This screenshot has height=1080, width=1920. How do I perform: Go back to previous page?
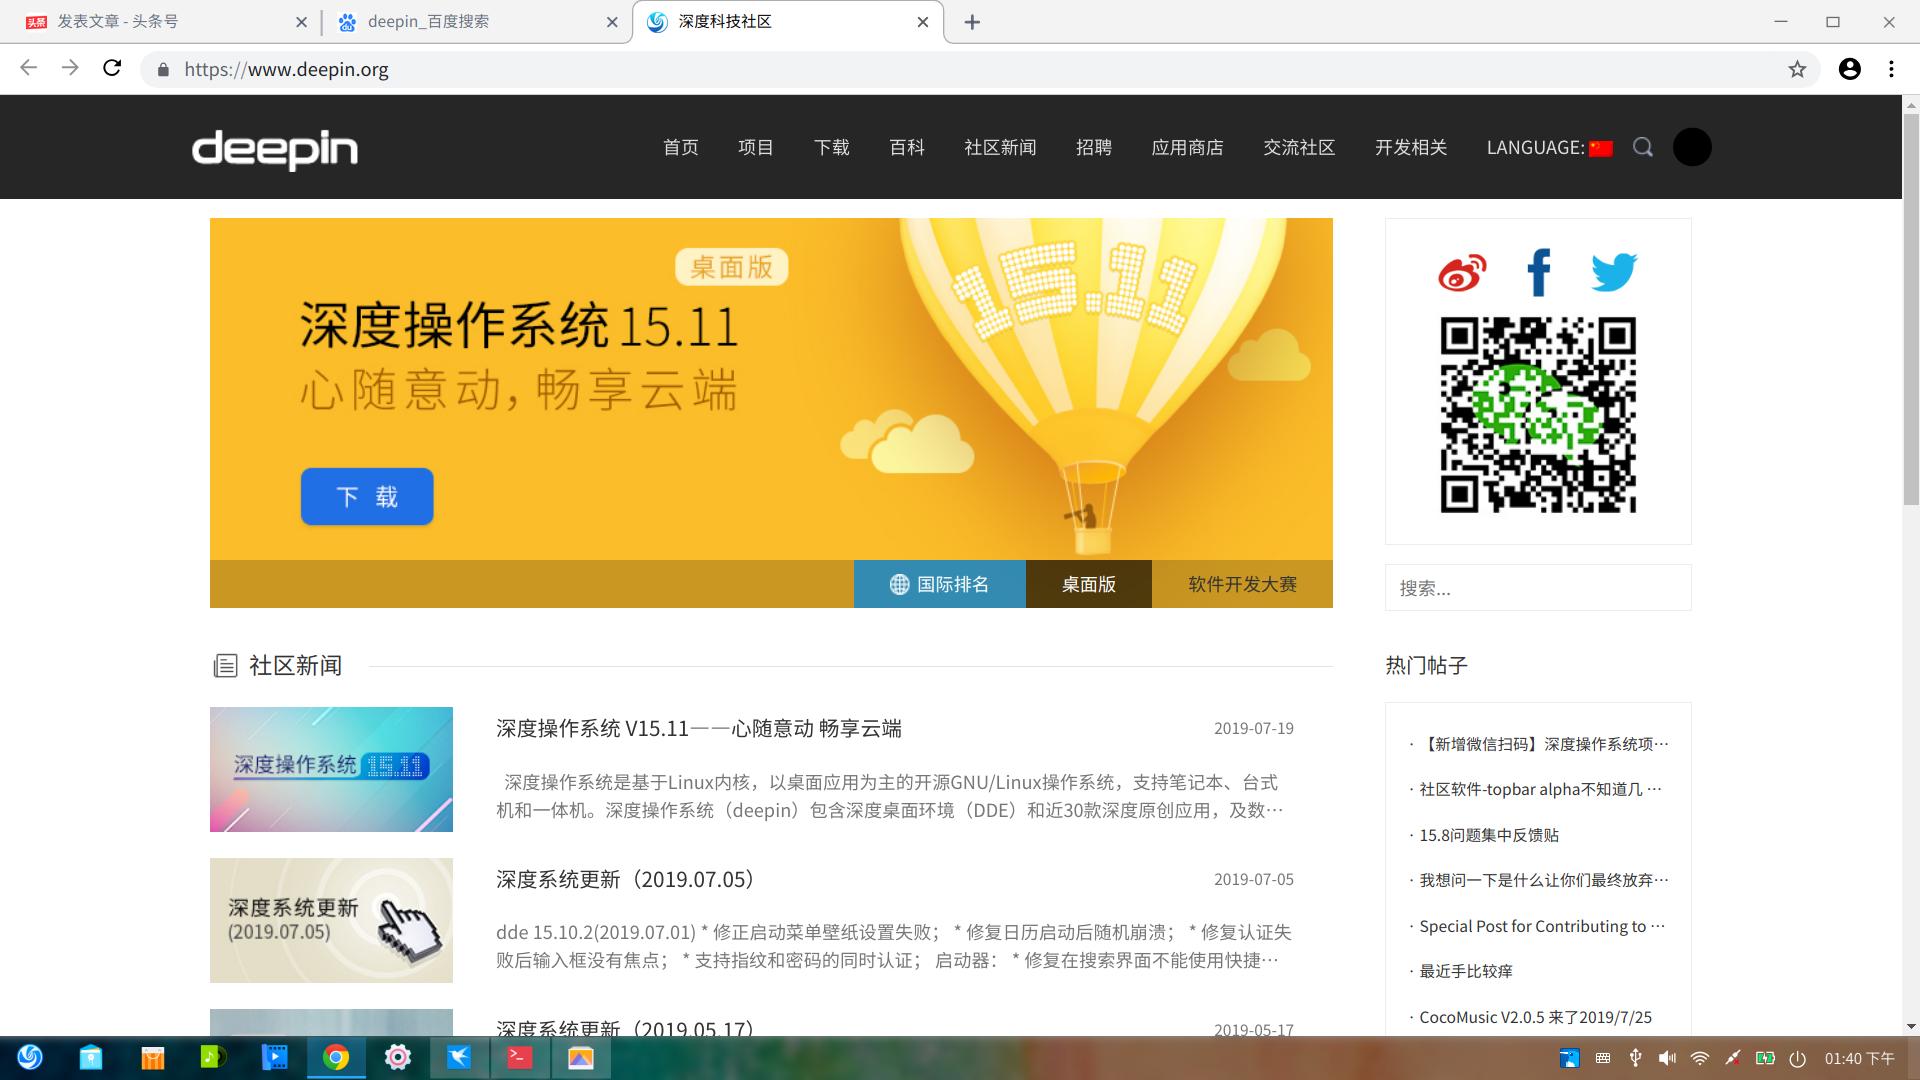(x=28, y=68)
